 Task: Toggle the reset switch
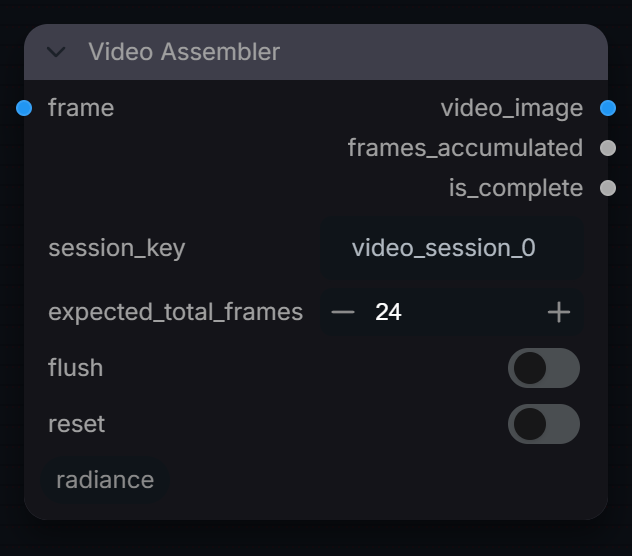click(x=544, y=424)
